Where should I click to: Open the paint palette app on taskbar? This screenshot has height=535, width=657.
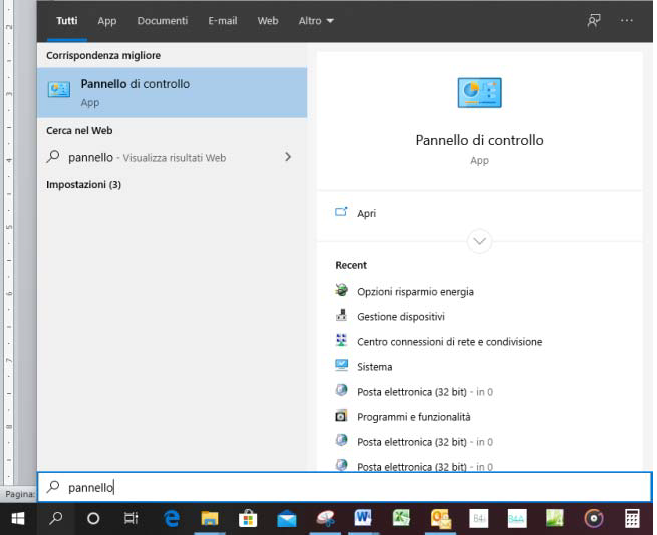pyautogui.click(x=325, y=519)
